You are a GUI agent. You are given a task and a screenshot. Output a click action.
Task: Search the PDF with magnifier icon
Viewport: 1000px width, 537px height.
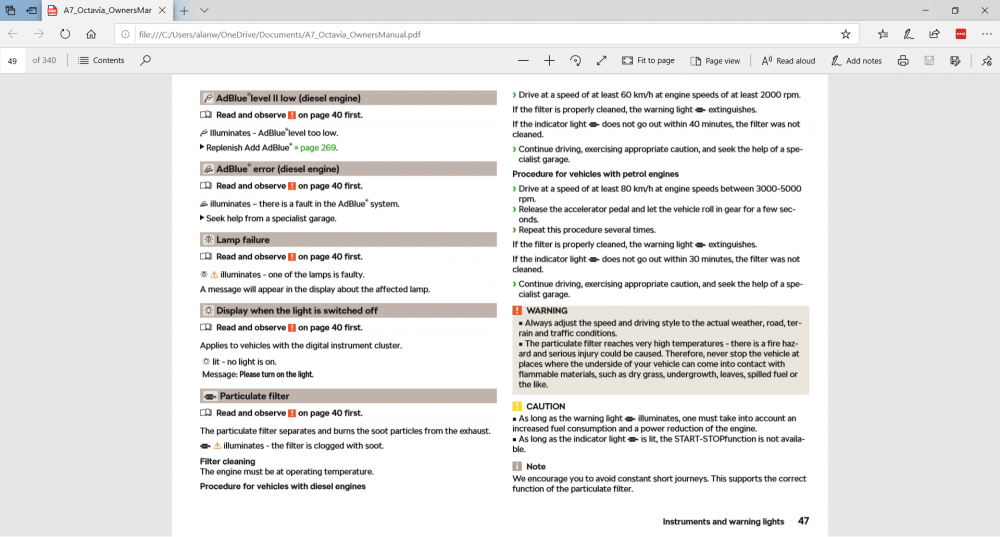click(x=145, y=60)
